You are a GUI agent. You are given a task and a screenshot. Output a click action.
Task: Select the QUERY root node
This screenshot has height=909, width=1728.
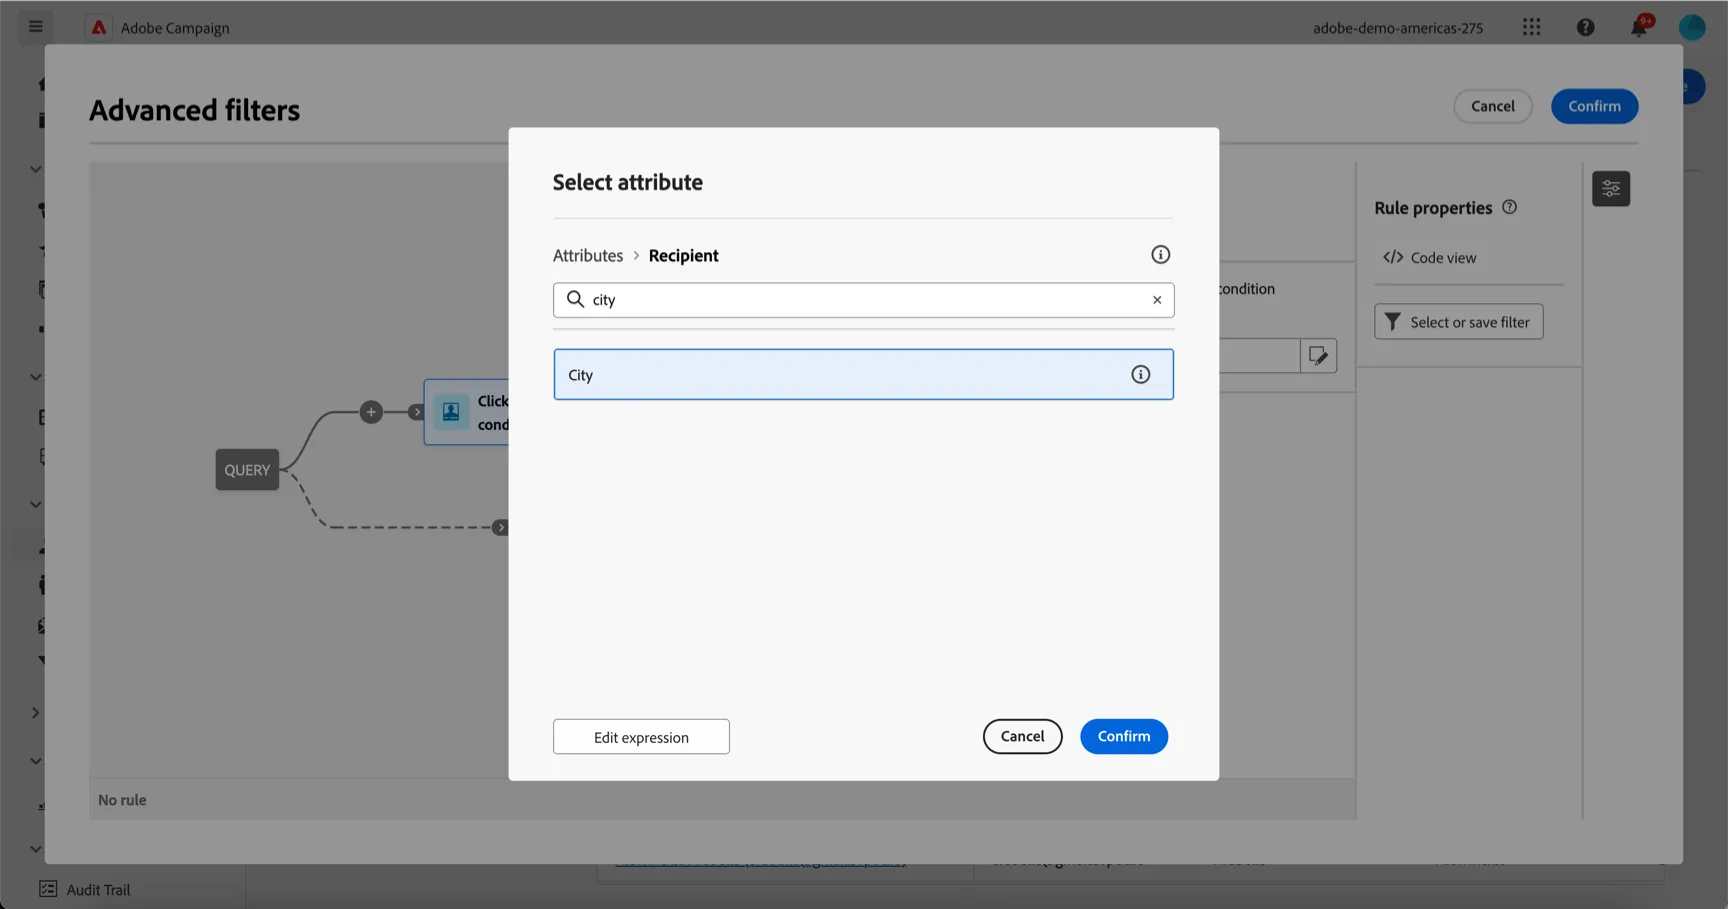[247, 470]
